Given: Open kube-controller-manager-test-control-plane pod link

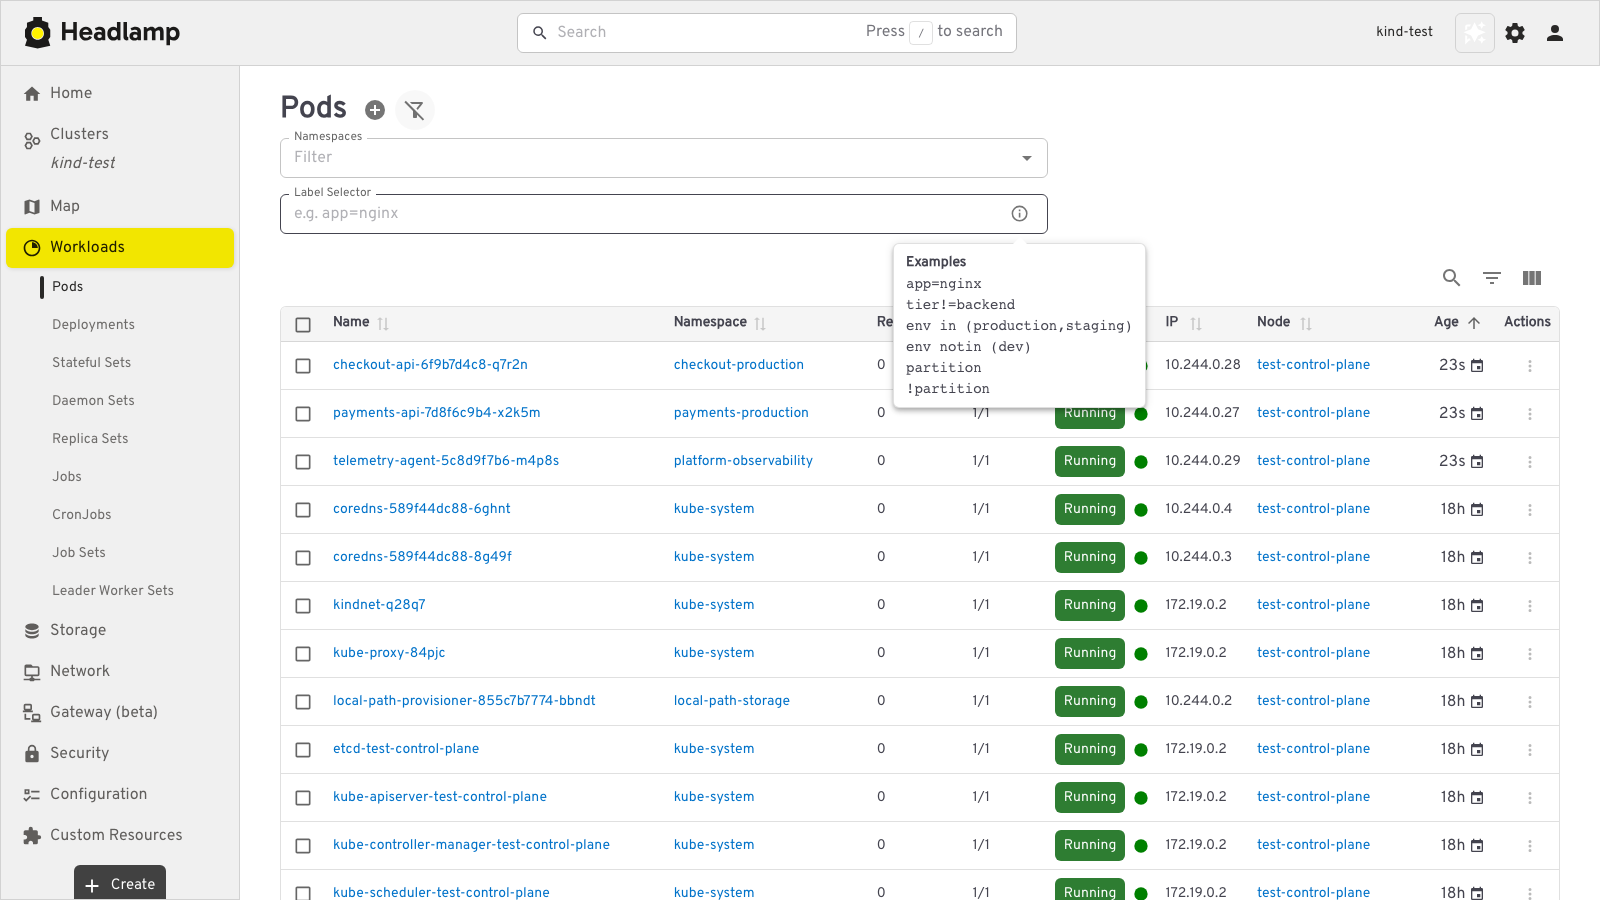Looking at the screenshot, I should click(x=471, y=845).
